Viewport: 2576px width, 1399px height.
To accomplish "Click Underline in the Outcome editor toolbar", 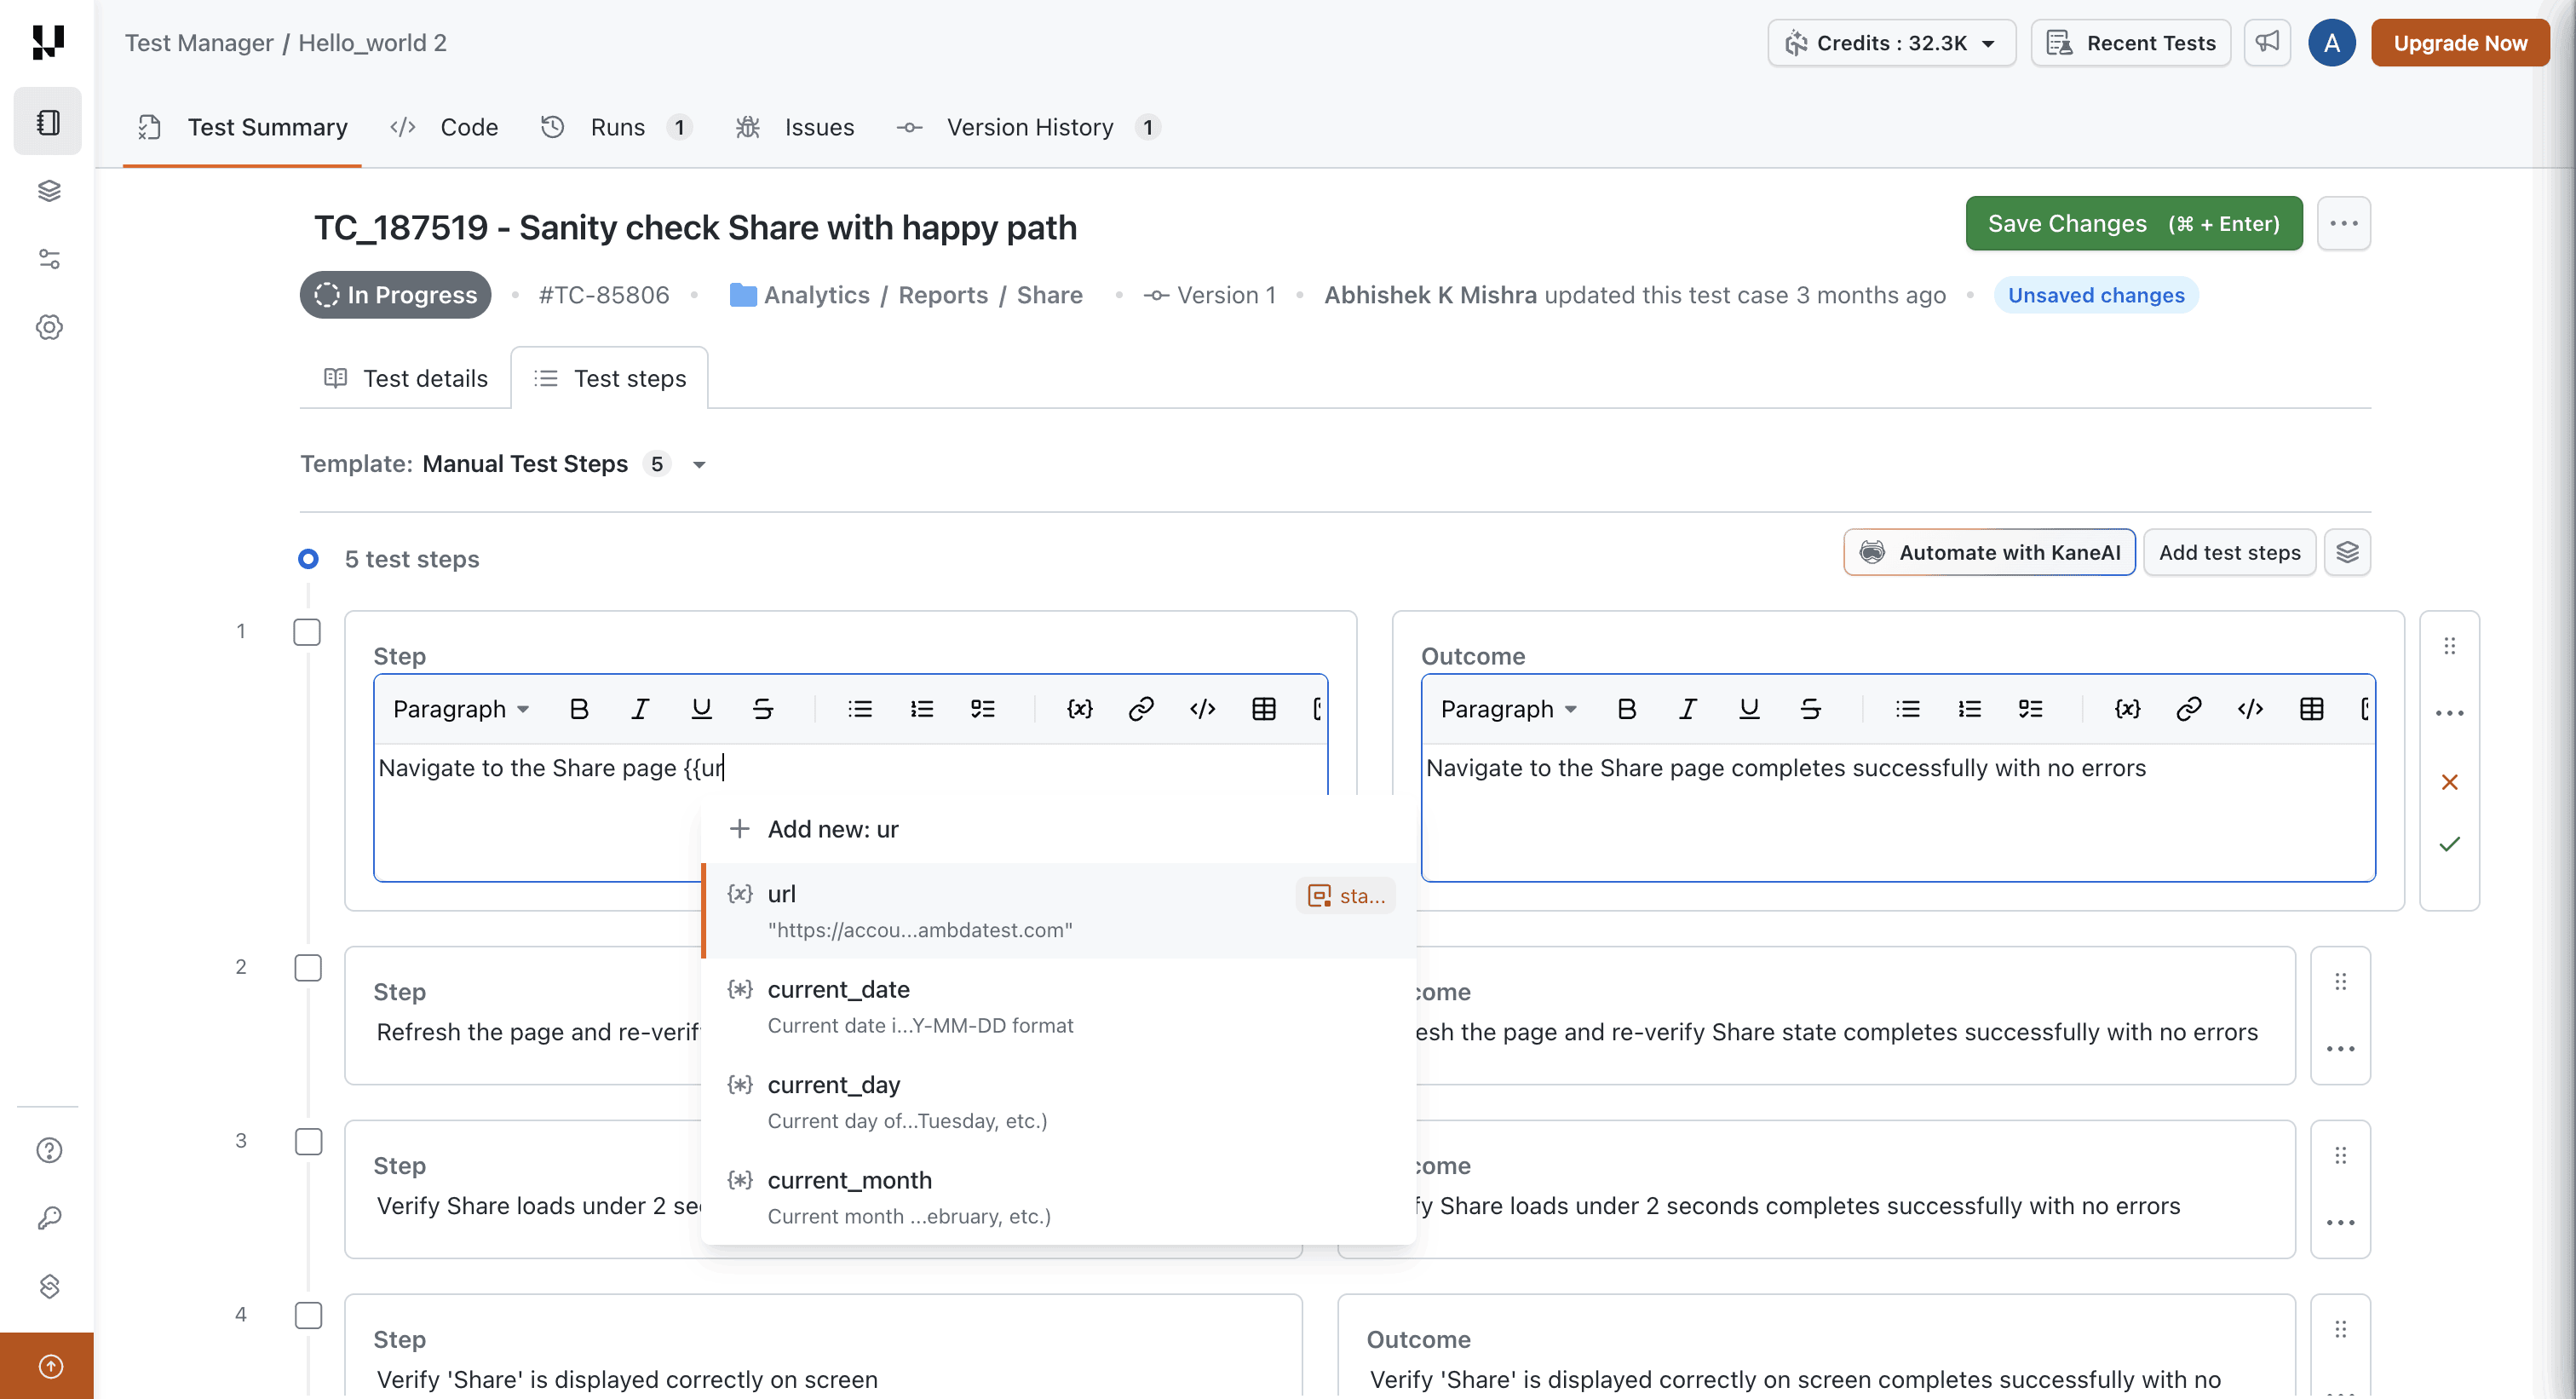I will click(x=1748, y=709).
